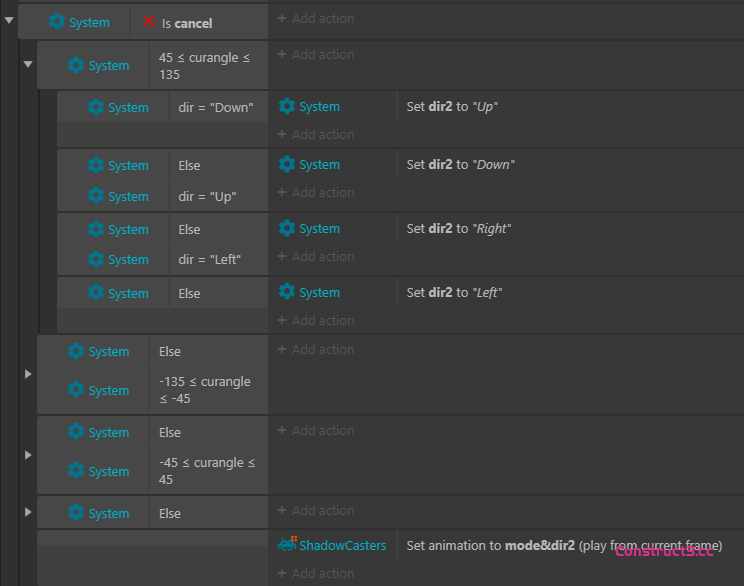Click the red X inverted icon on Is cancel

click(149, 22)
